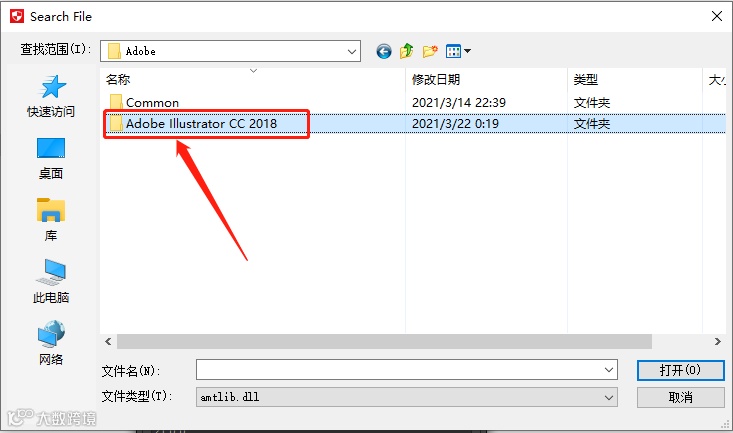The width and height of the screenshot is (733, 433).
Task: Select This PC (此电脑) in sidebar
Action: (50, 281)
